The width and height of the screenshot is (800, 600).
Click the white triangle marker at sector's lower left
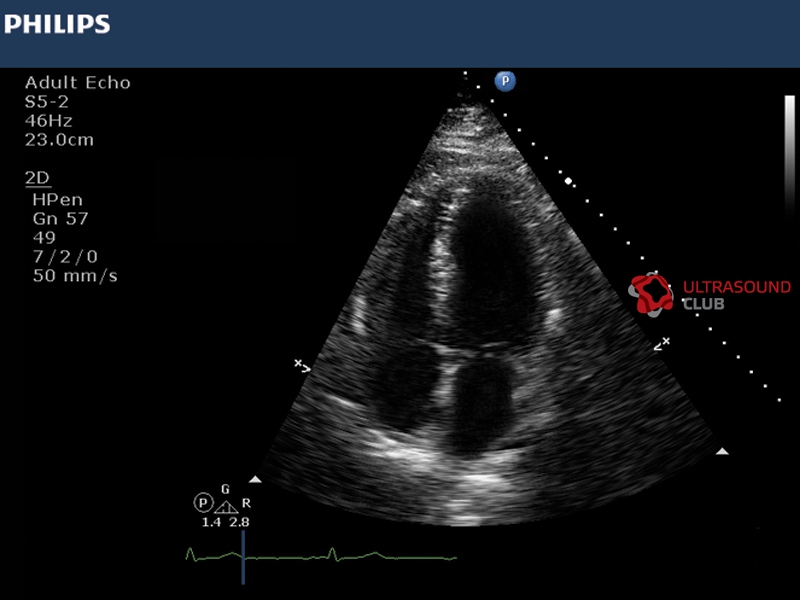click(255, 479)
